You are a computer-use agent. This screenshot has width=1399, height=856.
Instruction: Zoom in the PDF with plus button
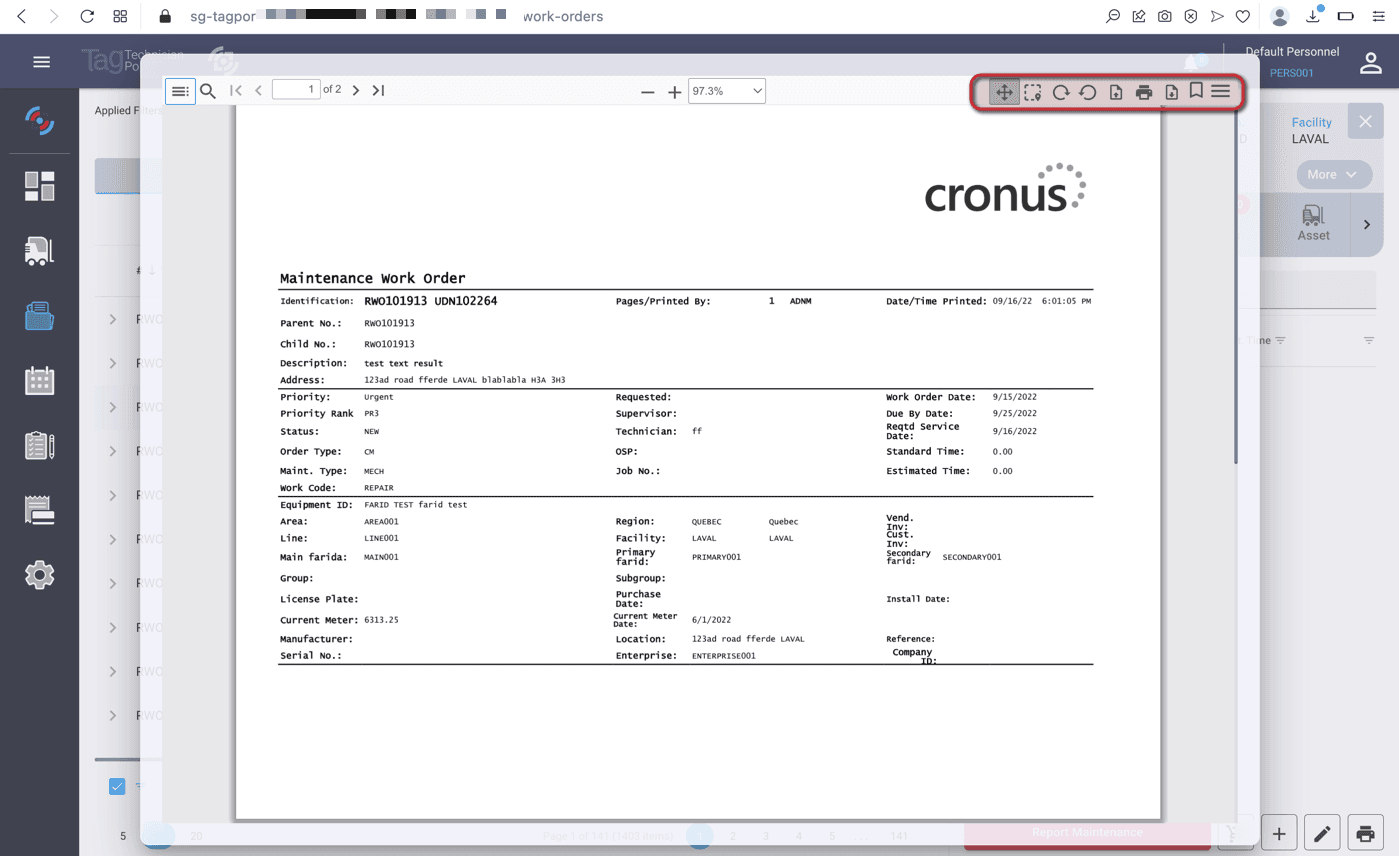coord(675,92)
